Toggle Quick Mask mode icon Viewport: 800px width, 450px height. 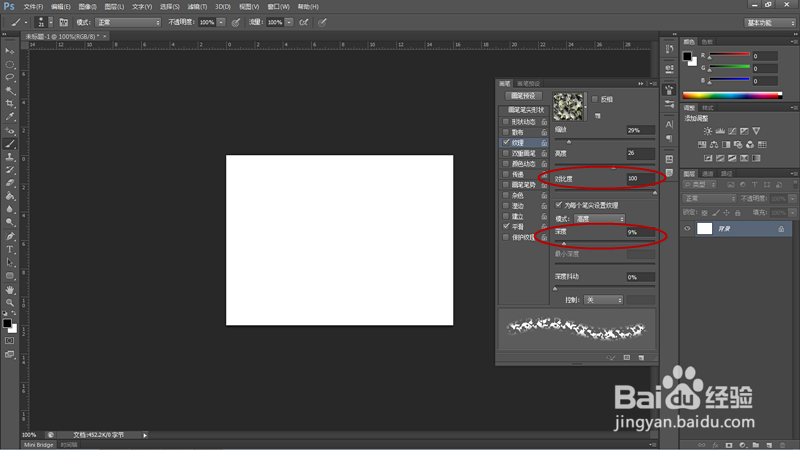pyautogui.click(x=10, y=340)
